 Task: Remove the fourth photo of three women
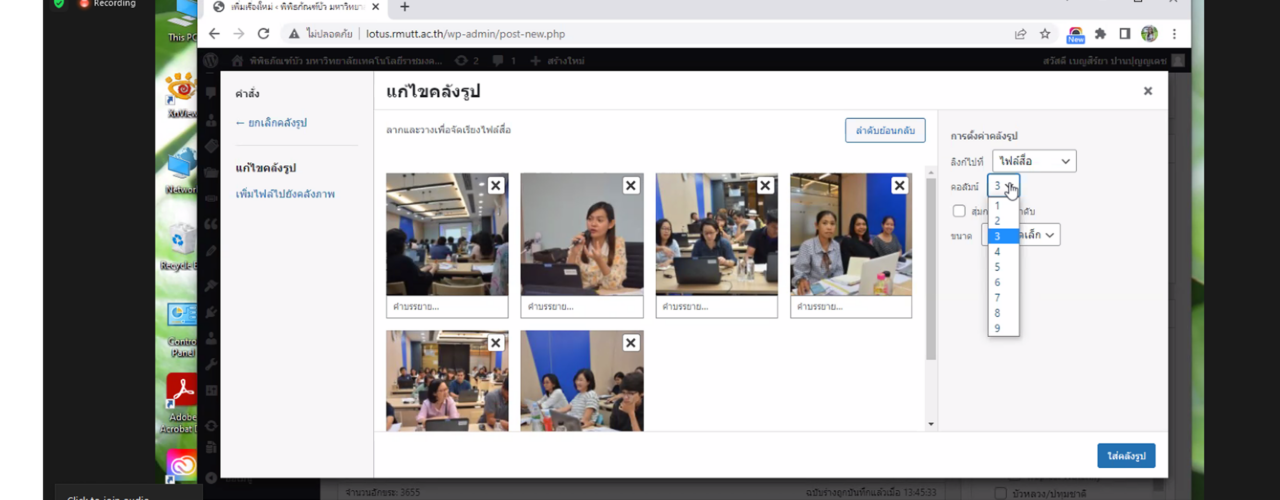tap(900, 185)
